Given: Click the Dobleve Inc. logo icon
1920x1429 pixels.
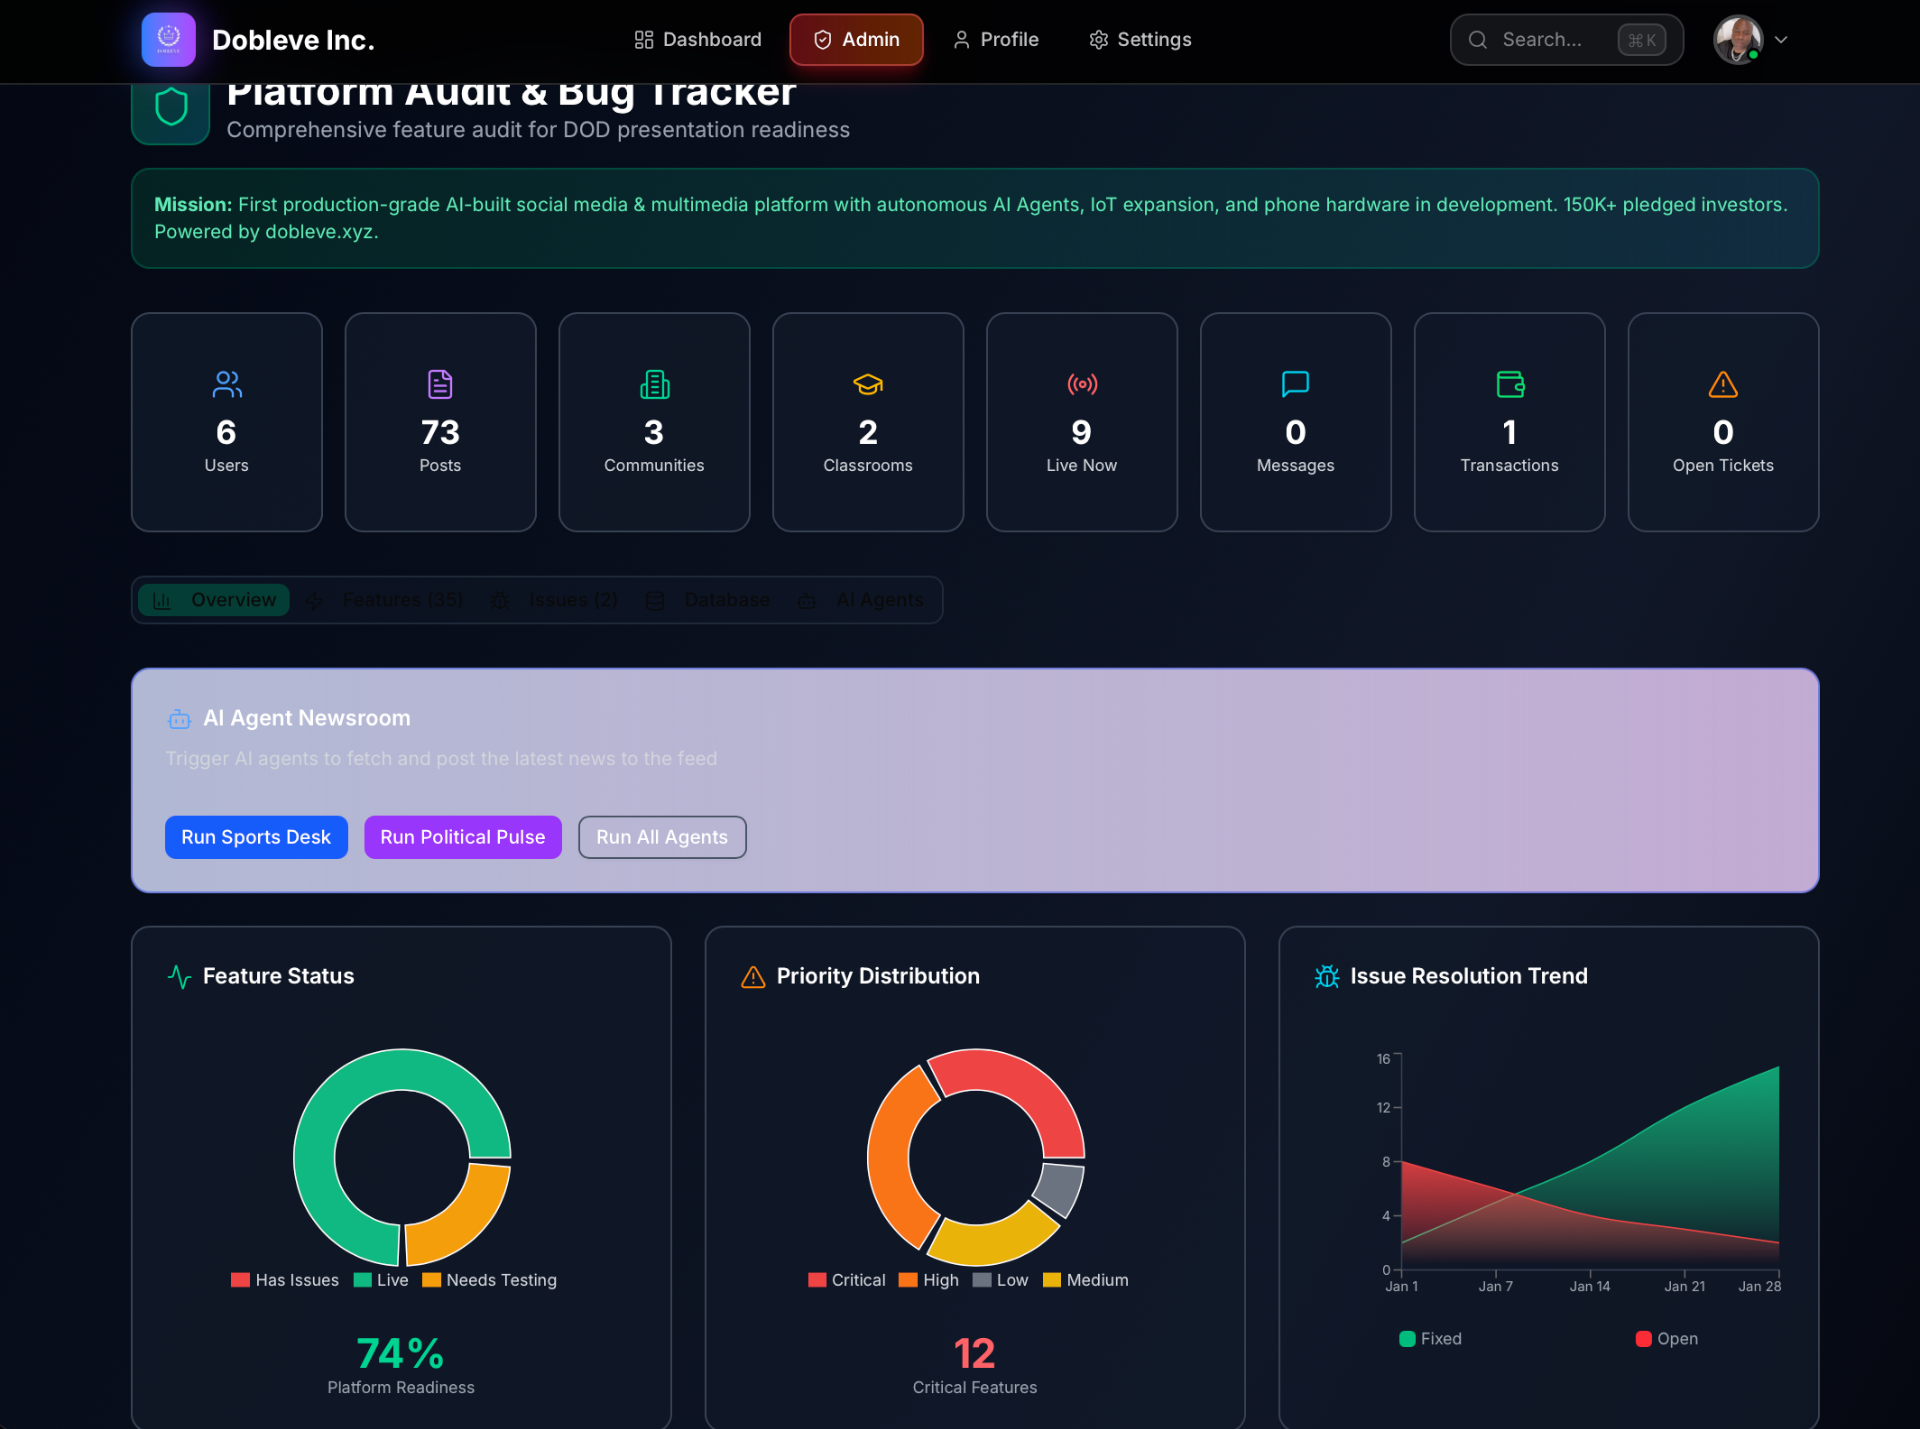Looking at the screenshot, I should click(168, 40).
